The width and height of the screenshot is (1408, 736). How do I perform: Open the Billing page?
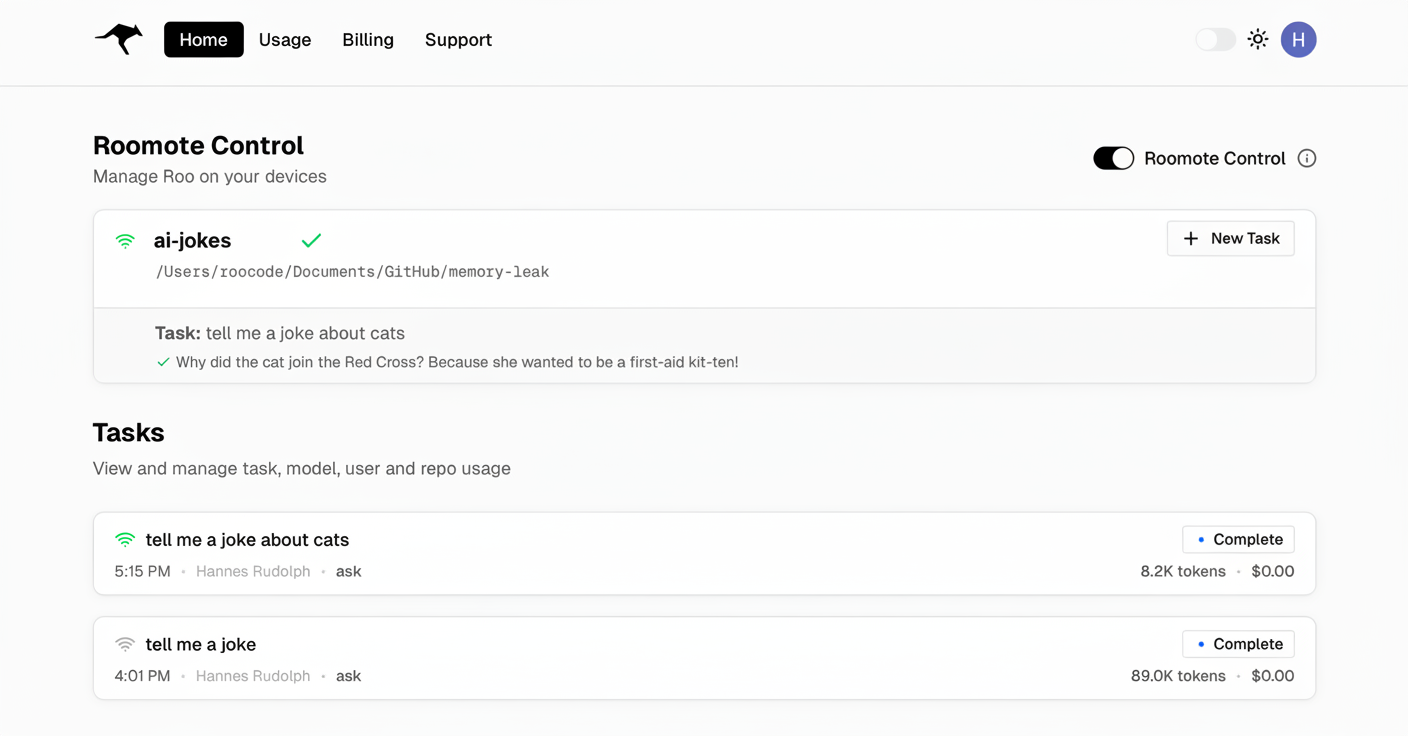coord(367,40)
